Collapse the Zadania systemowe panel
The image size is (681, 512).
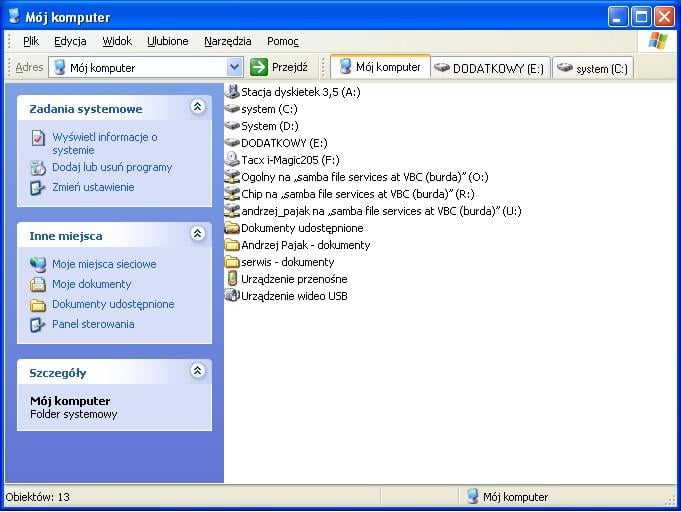click(197, 108)
